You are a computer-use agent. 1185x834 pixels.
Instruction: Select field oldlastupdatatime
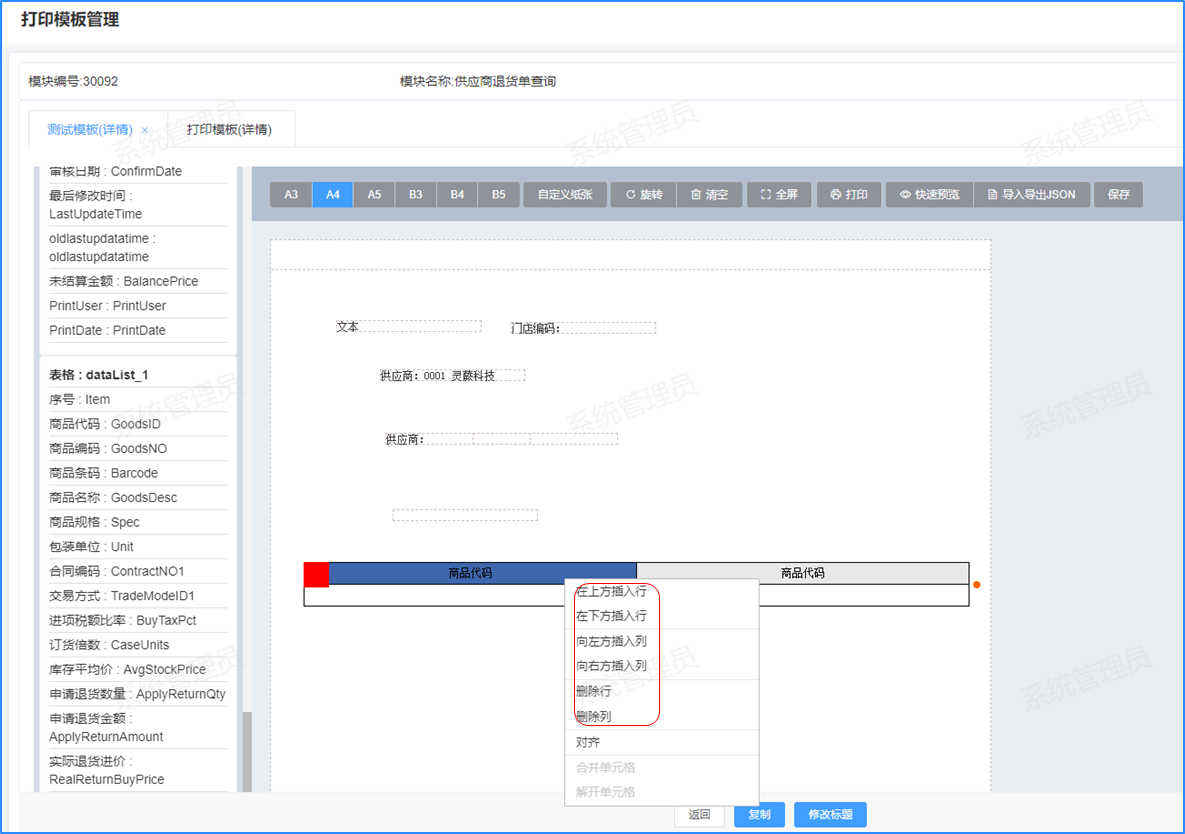pyautogui.click(x=138, y=248)
